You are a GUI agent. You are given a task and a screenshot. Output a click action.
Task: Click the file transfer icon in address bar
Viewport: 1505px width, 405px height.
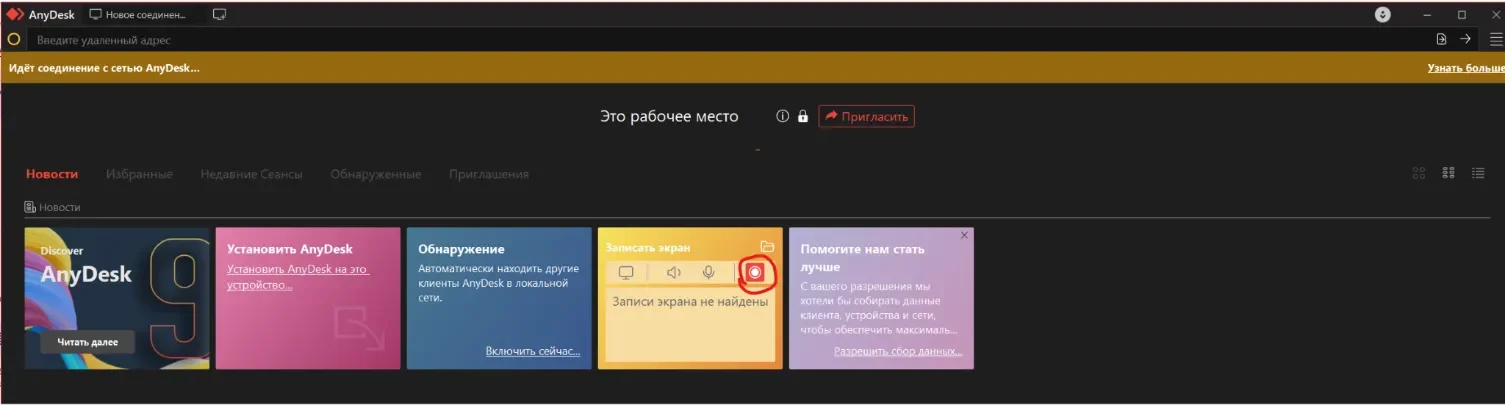click(x=1441, y=39)
